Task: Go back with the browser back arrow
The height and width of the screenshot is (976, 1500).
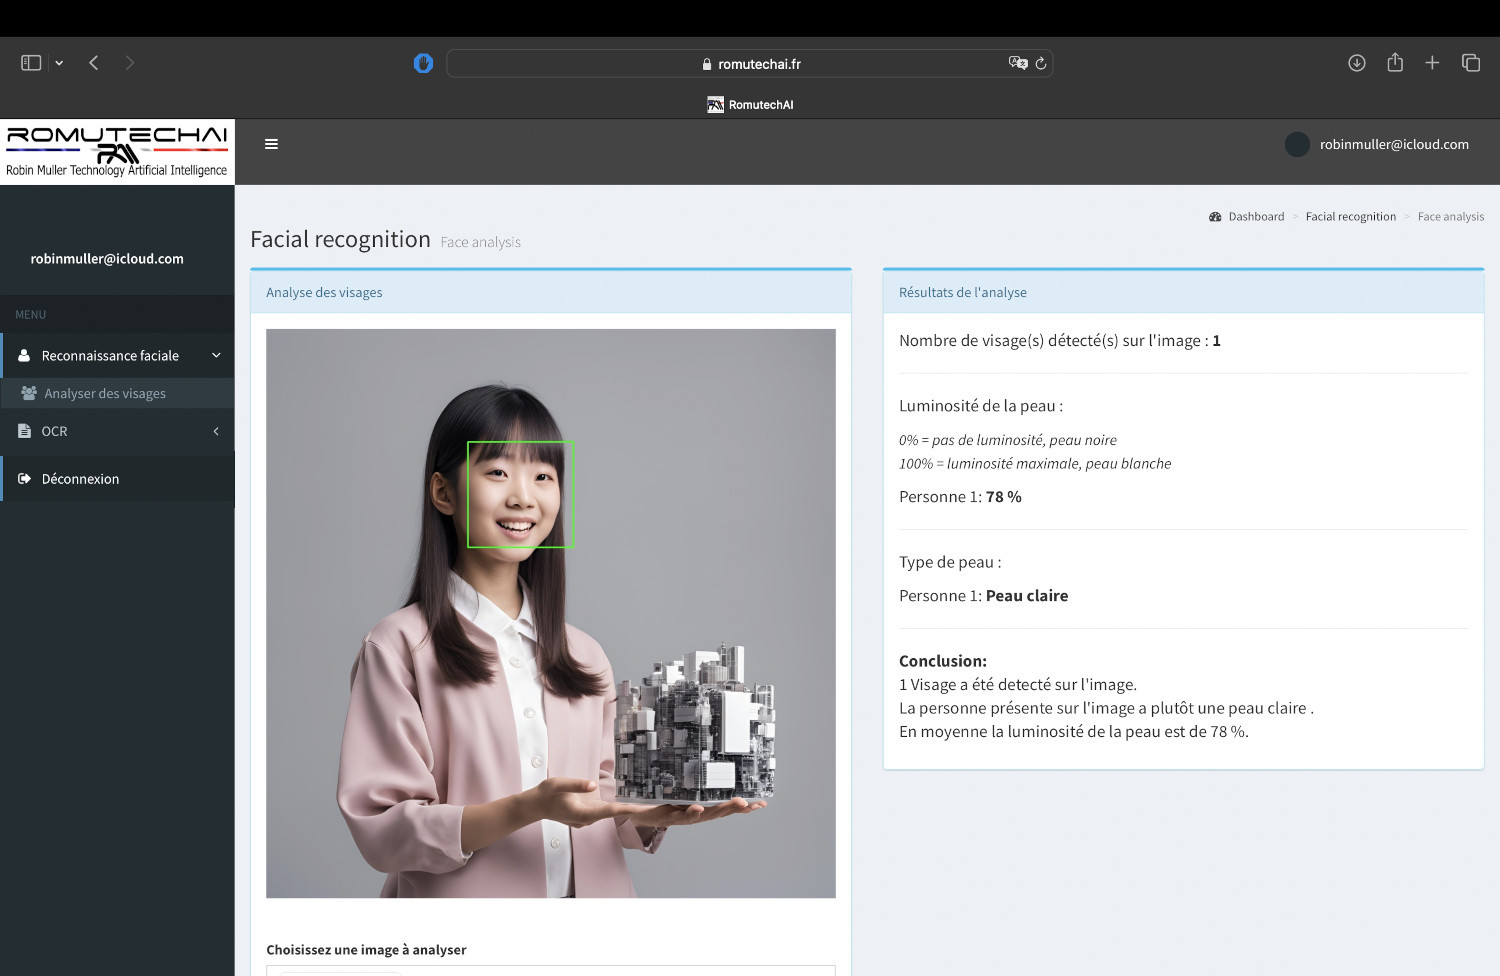Action: click(x=94, y=63)
